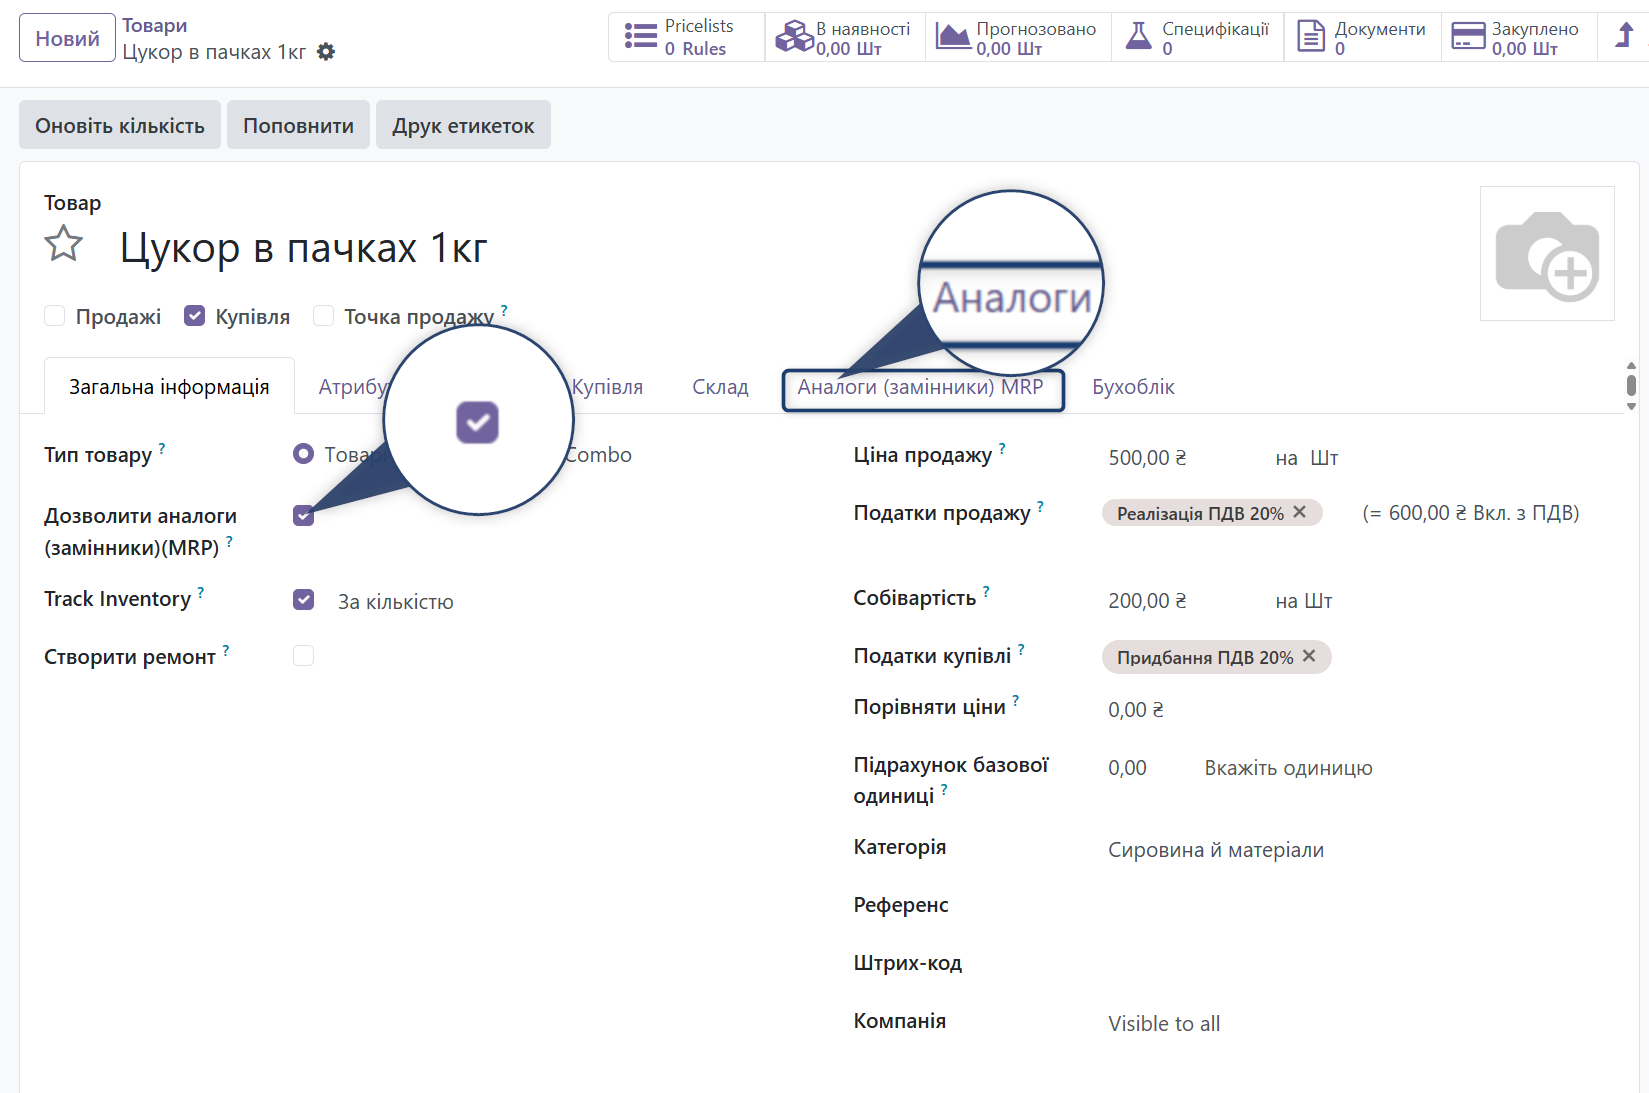
Task: Enable the Продажі checkbox
Action: click(x=54, y=315)
